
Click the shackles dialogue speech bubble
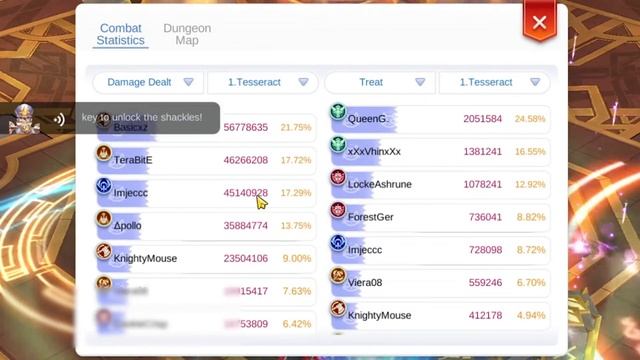[147, 118]
